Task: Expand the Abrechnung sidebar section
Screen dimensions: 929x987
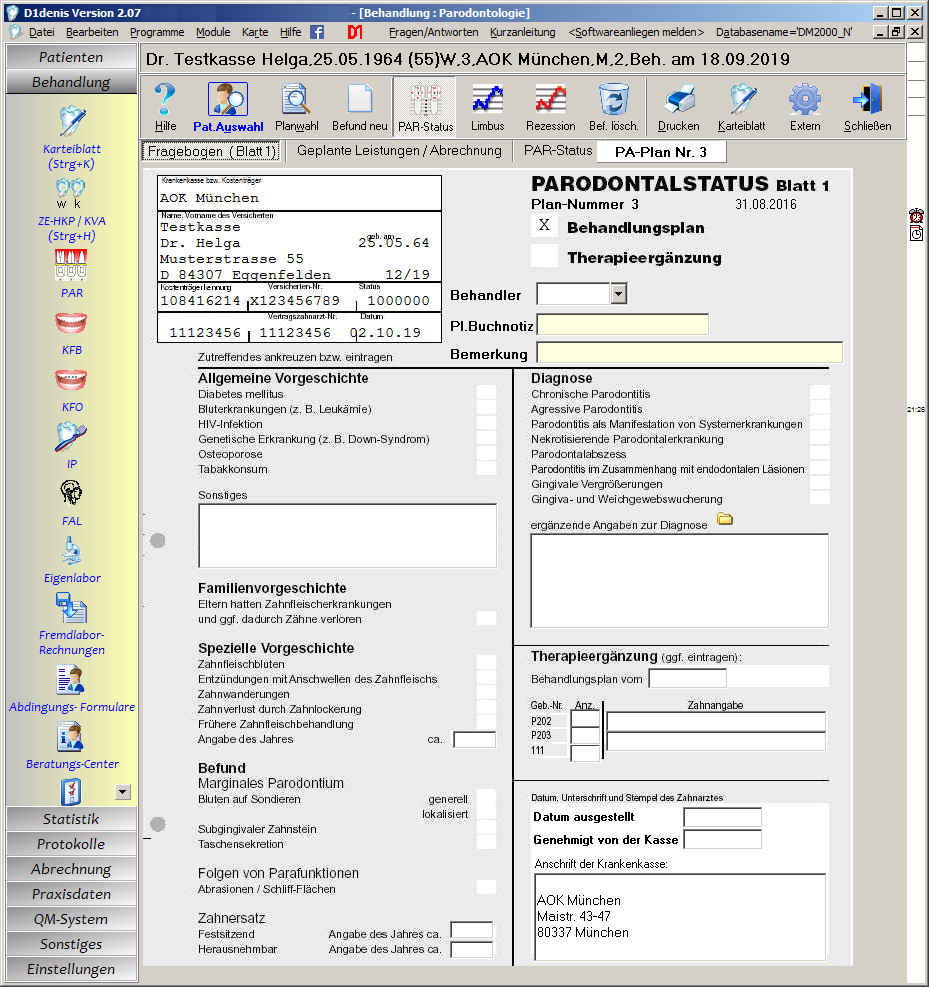Action: [x=71, y=869]
